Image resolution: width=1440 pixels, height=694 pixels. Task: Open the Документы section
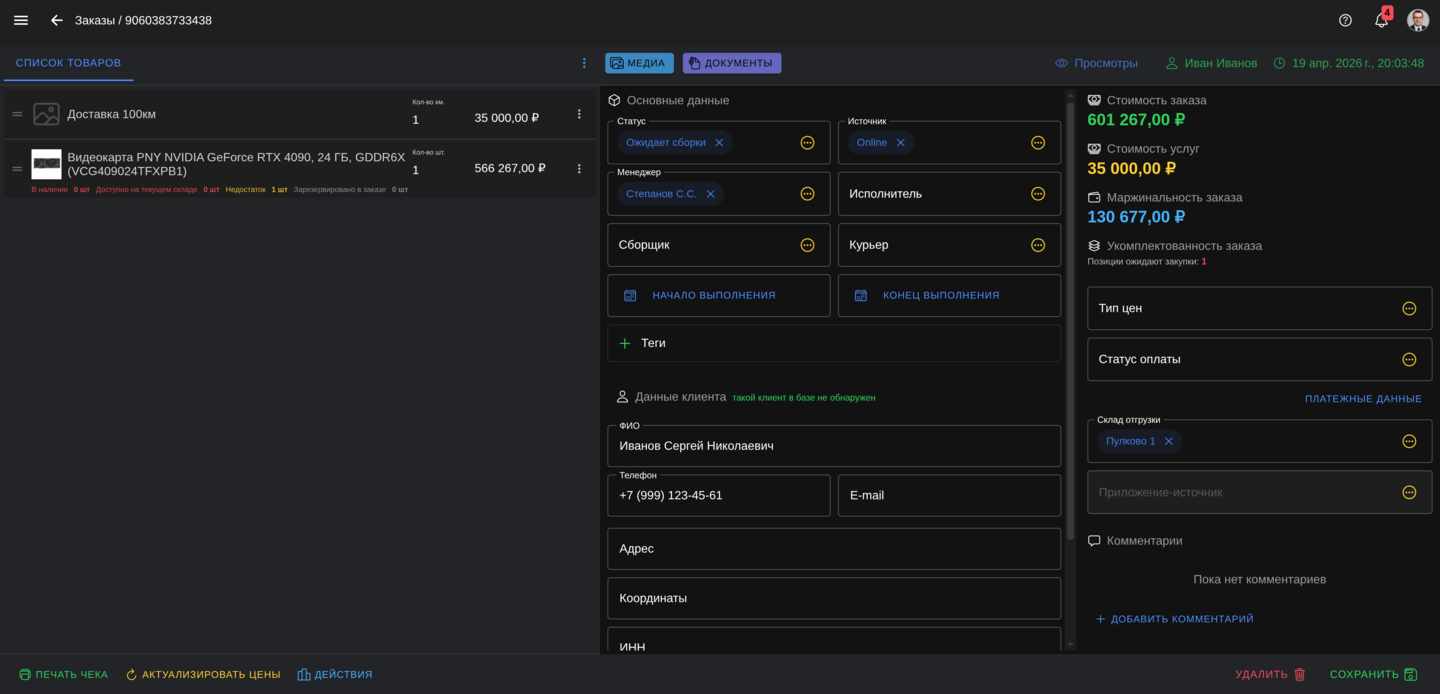click(x=731, y=63)
